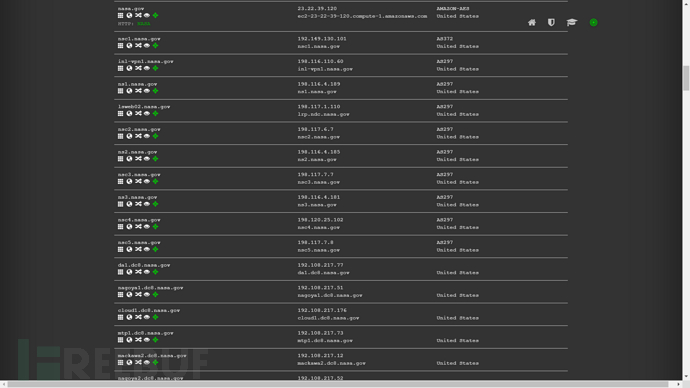Open the graduation cap icon in navigation
690x388 pixels.
pos(572,22)
